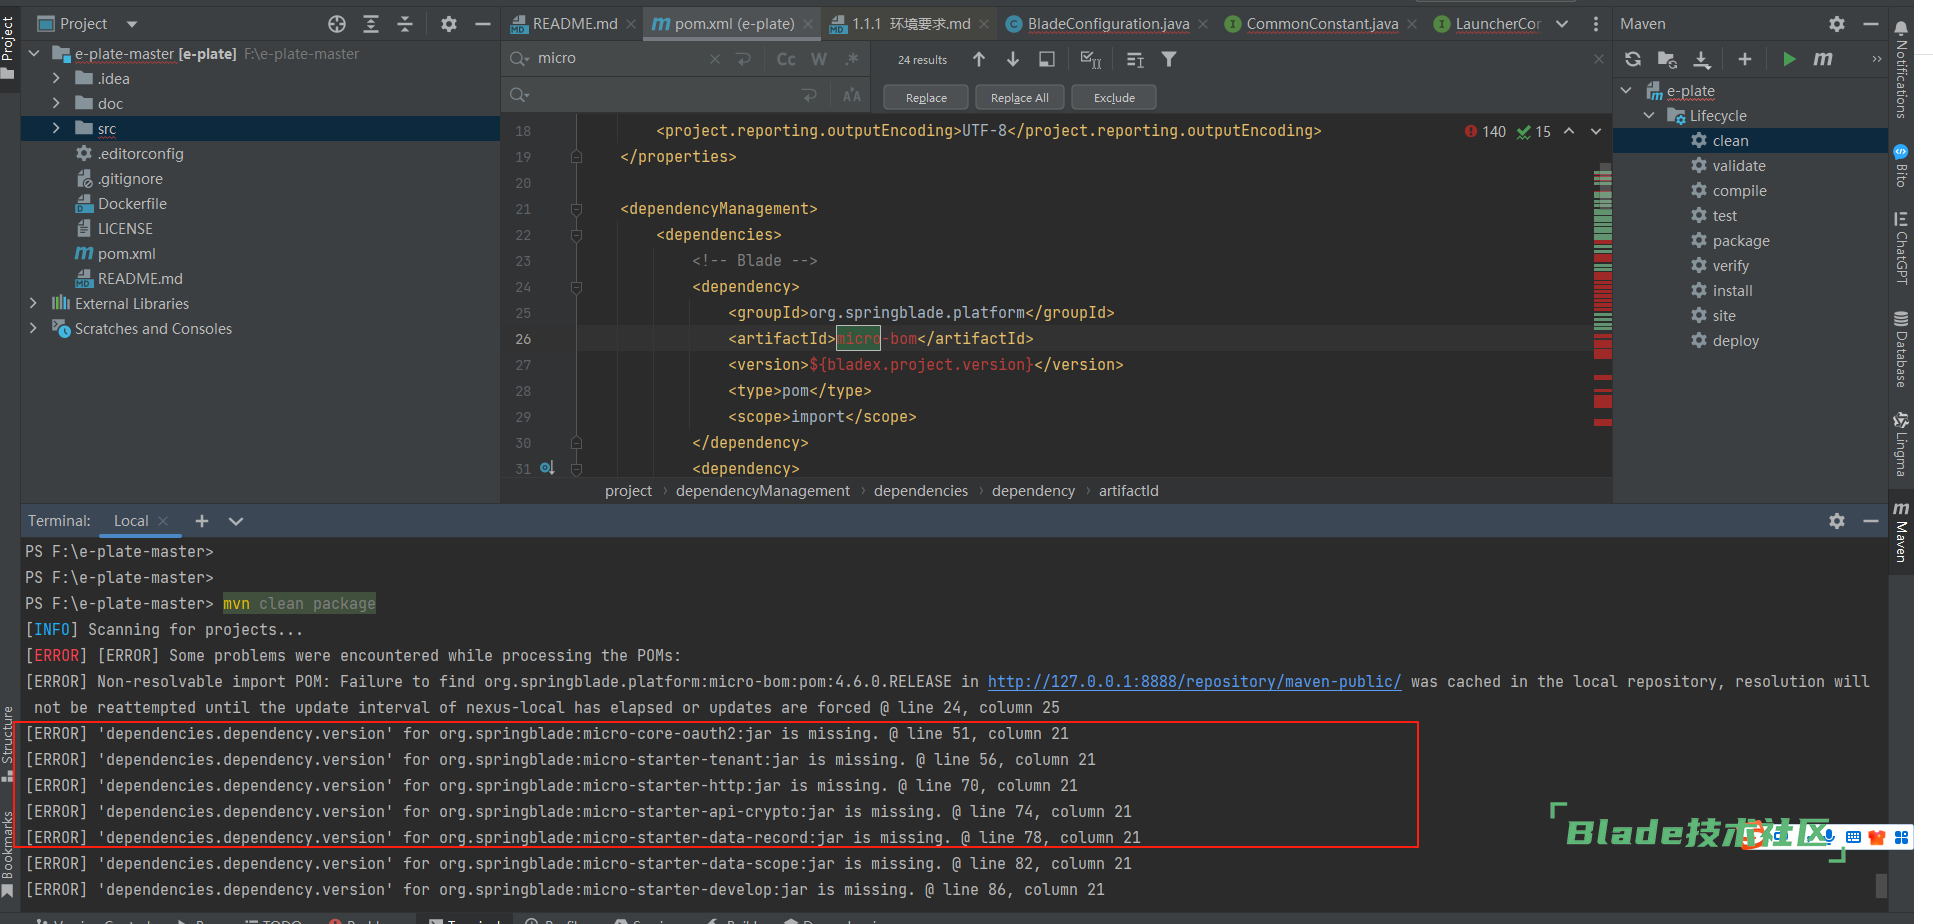Collapse e-plate-master project root

pyautogui.click(x=34, y=53)
